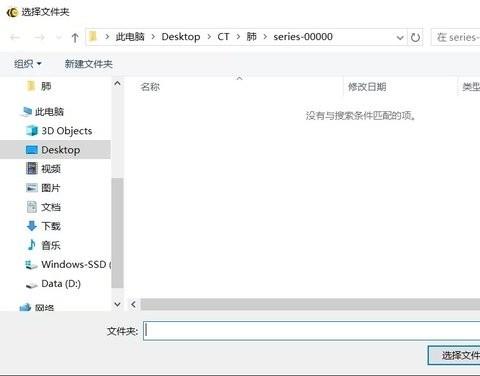Create a folder with 新建文件夹

click(88, 63)
